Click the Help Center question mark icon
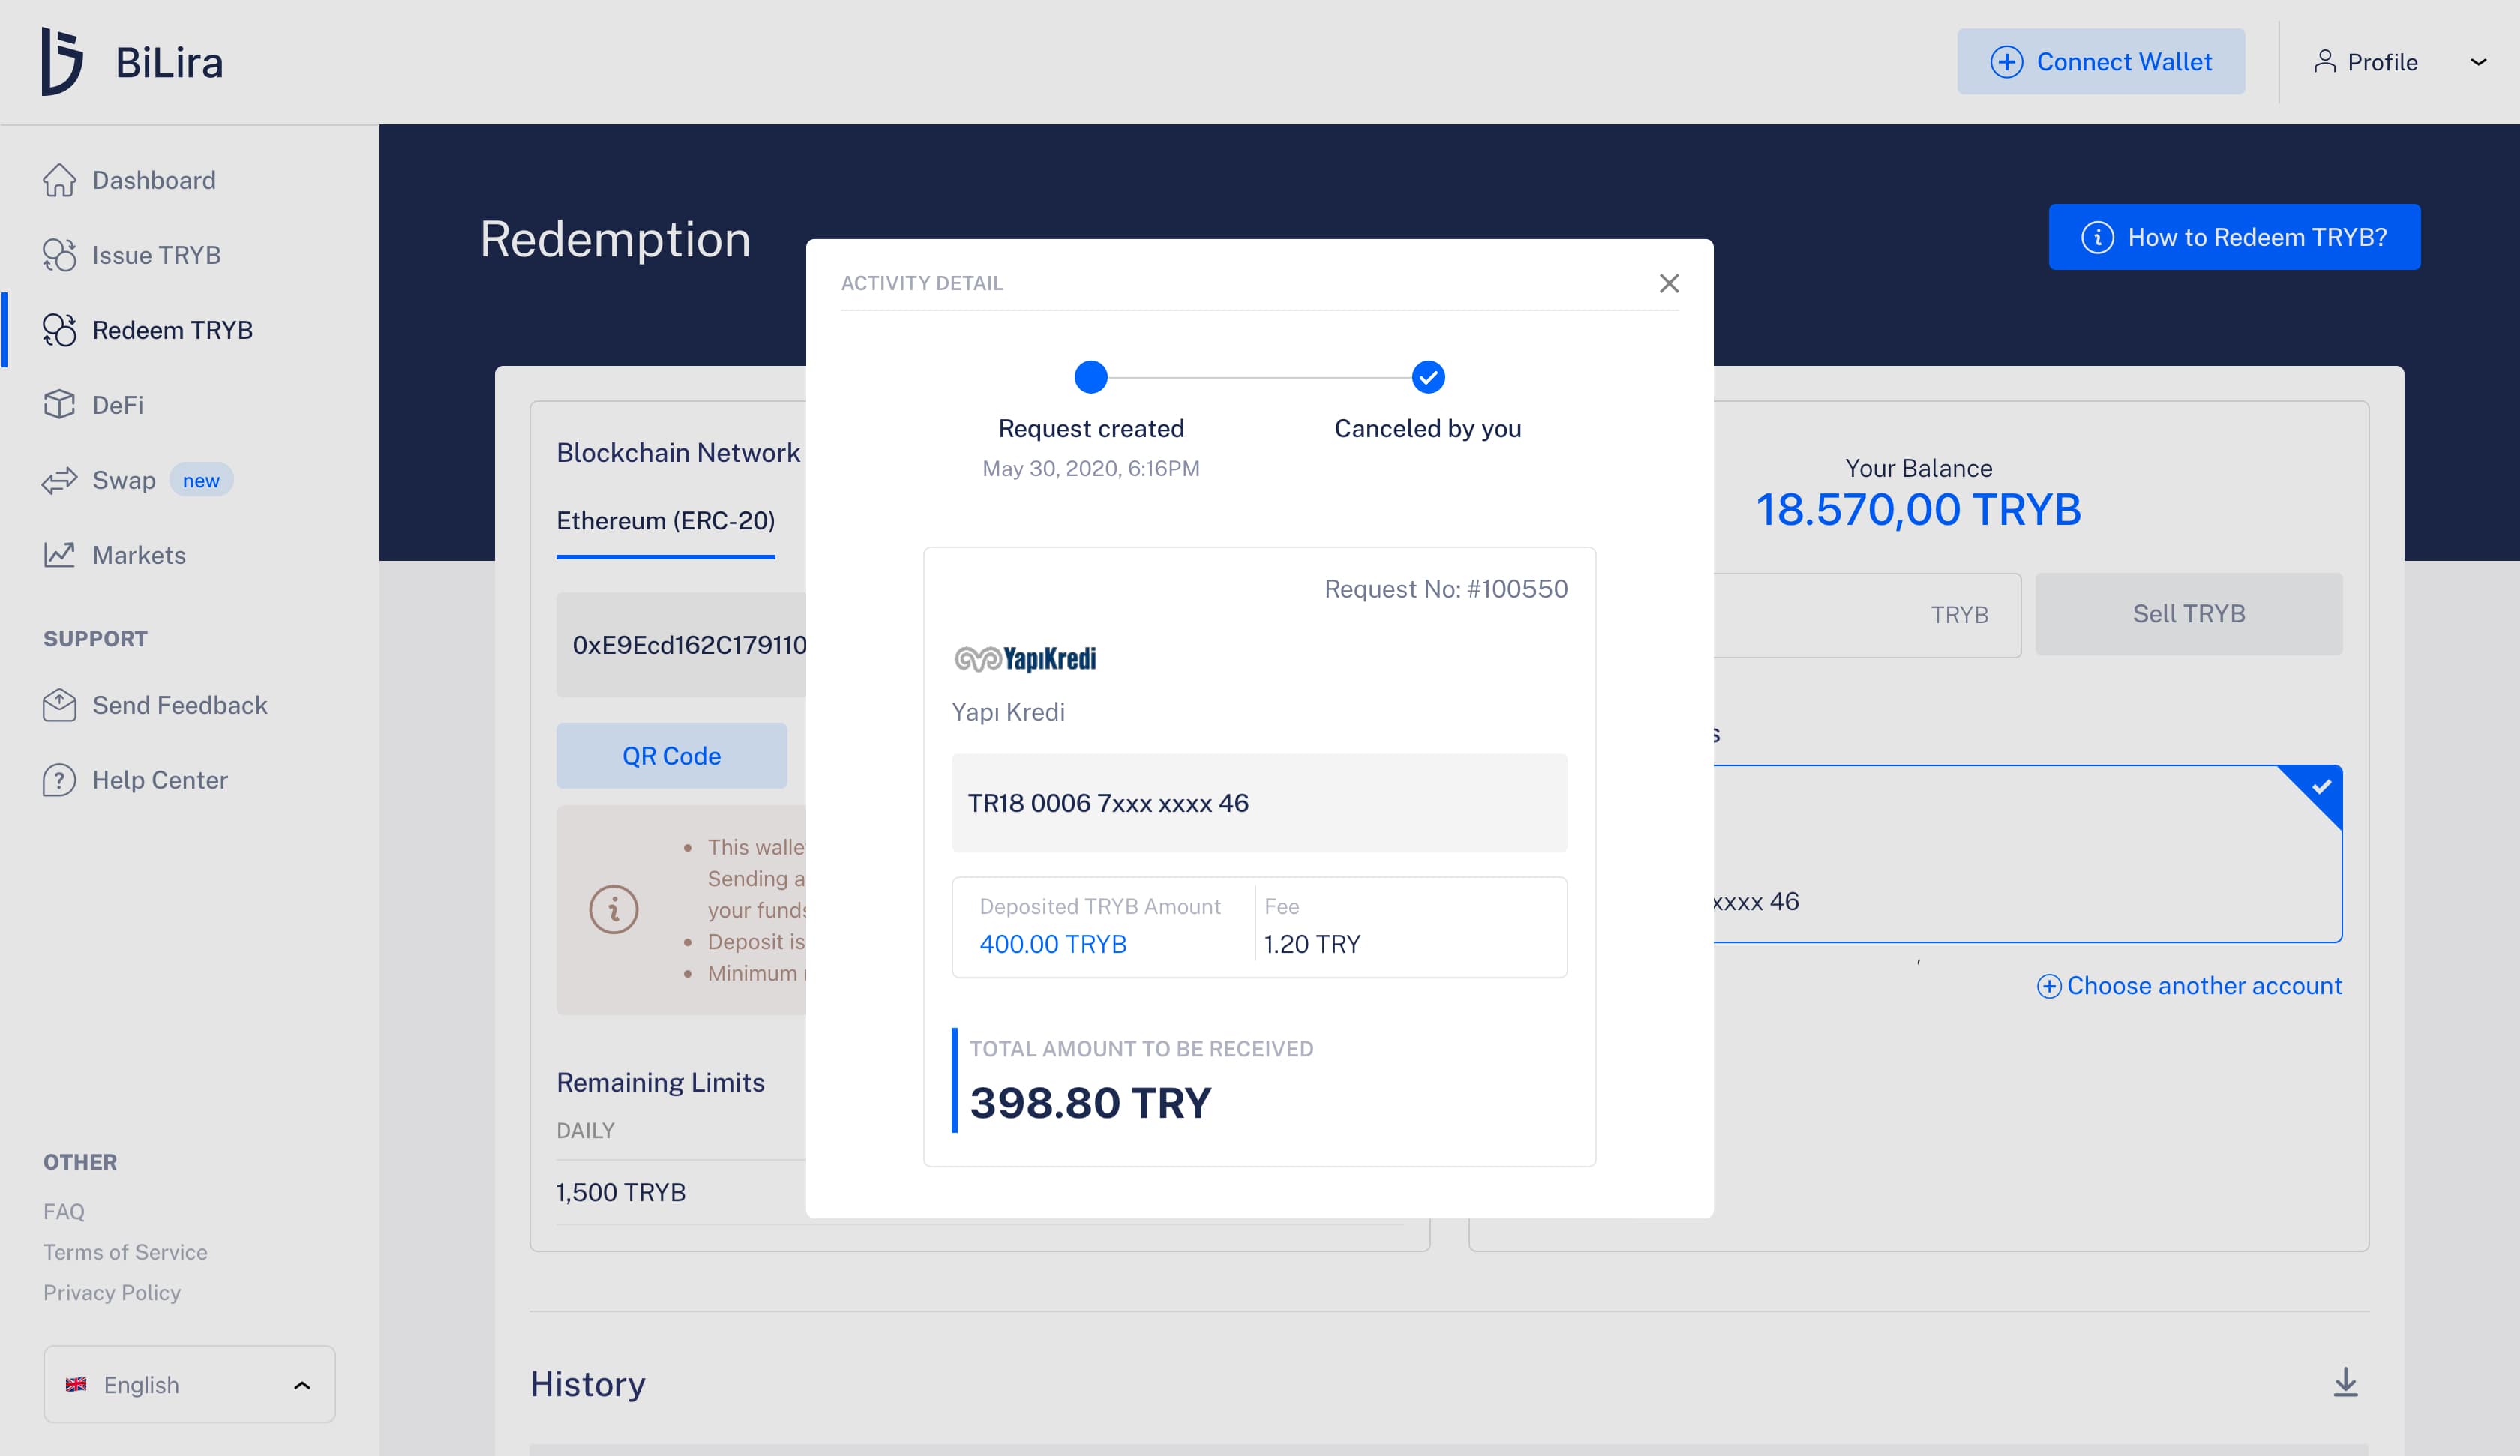This screenshot has width=2520, height=1456. (x=59, y=780)
